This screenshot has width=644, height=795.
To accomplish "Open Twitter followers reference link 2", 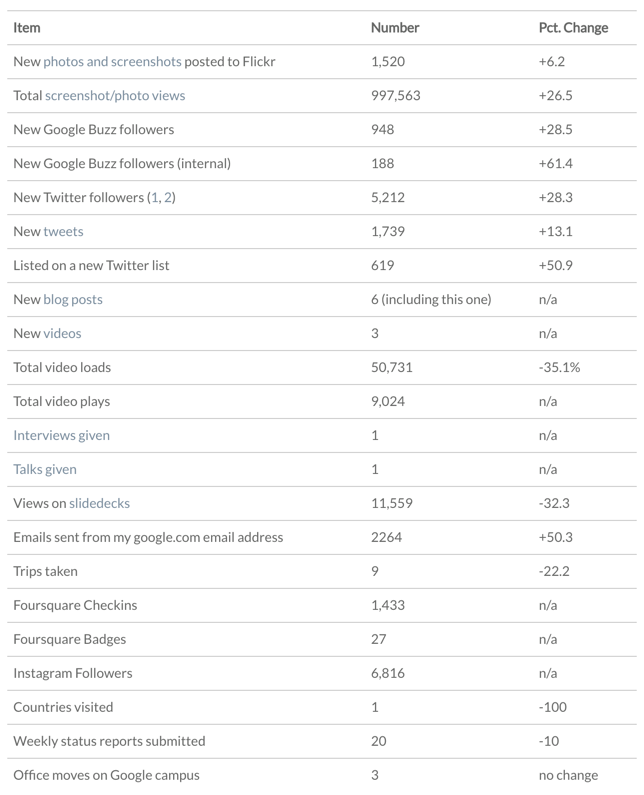I will tap(168, 198).
